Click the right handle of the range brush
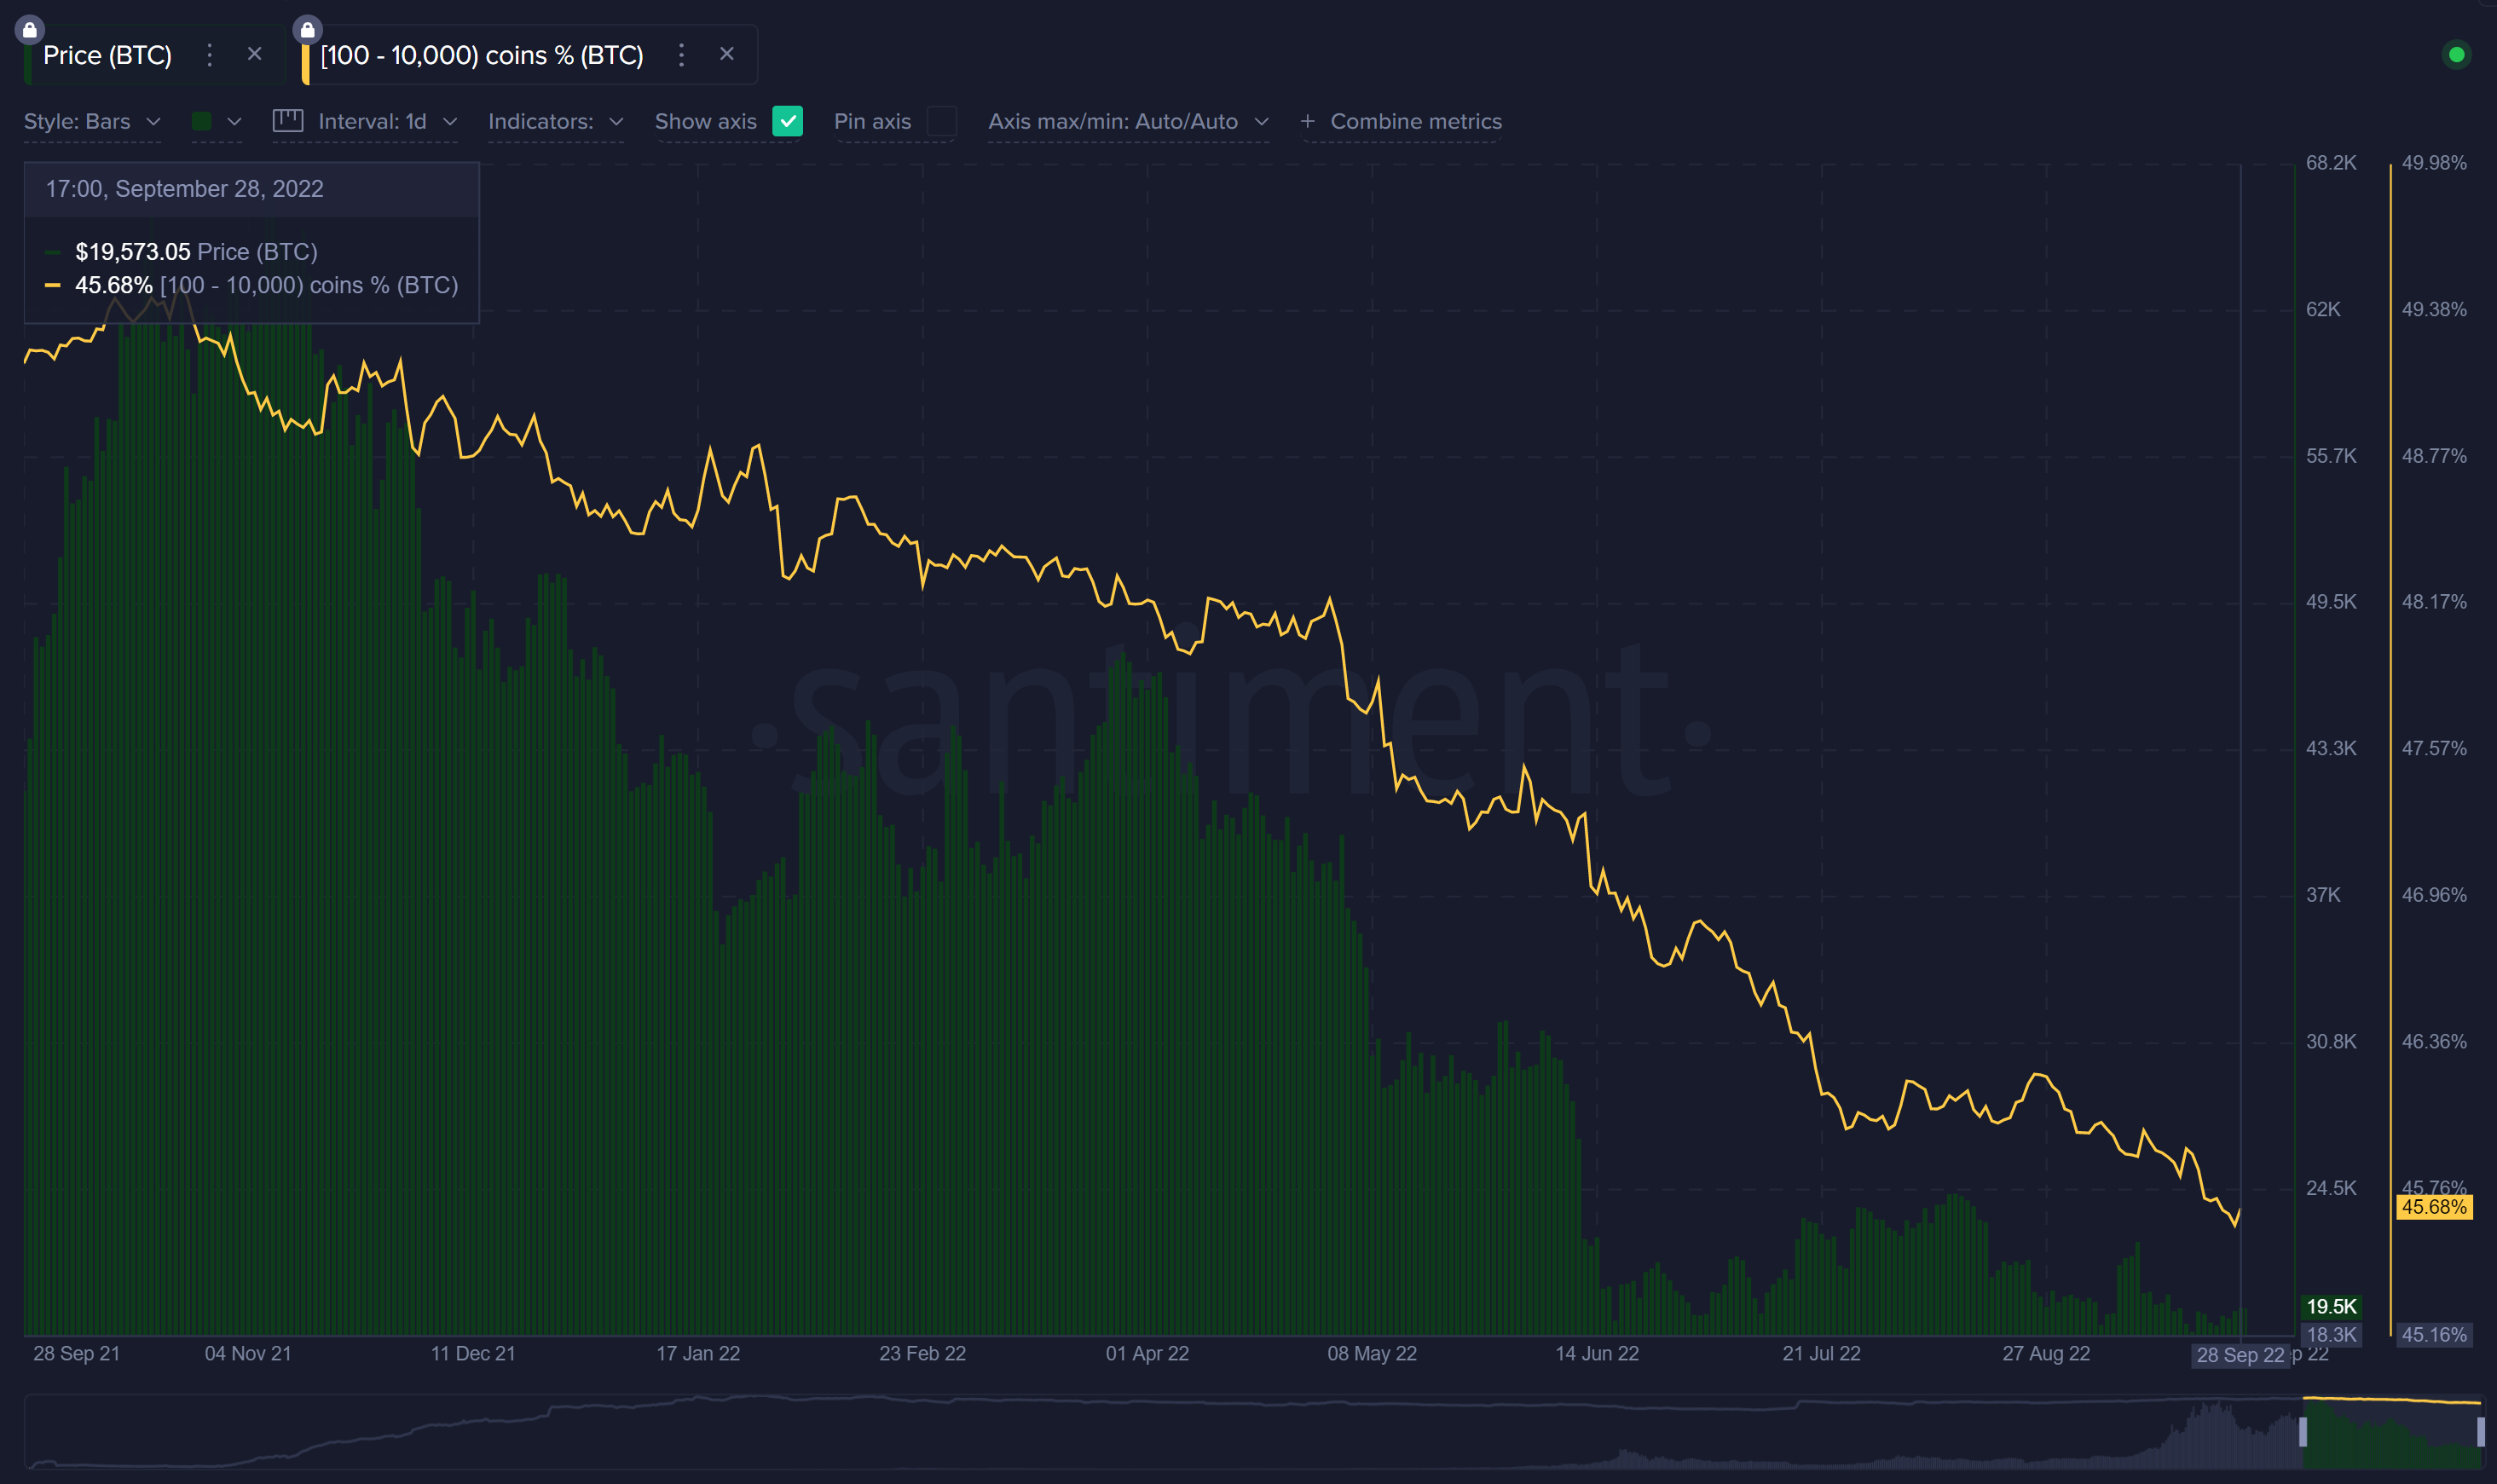This screenshot has height=1484, width=2497. [2480, 1432]
